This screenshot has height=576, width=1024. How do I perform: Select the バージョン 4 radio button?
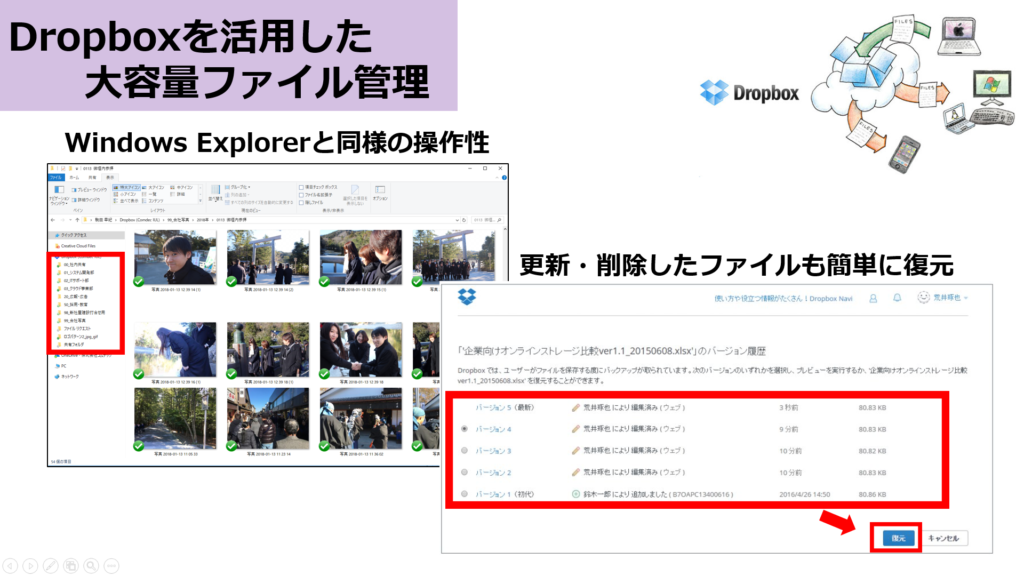point(464,429)
